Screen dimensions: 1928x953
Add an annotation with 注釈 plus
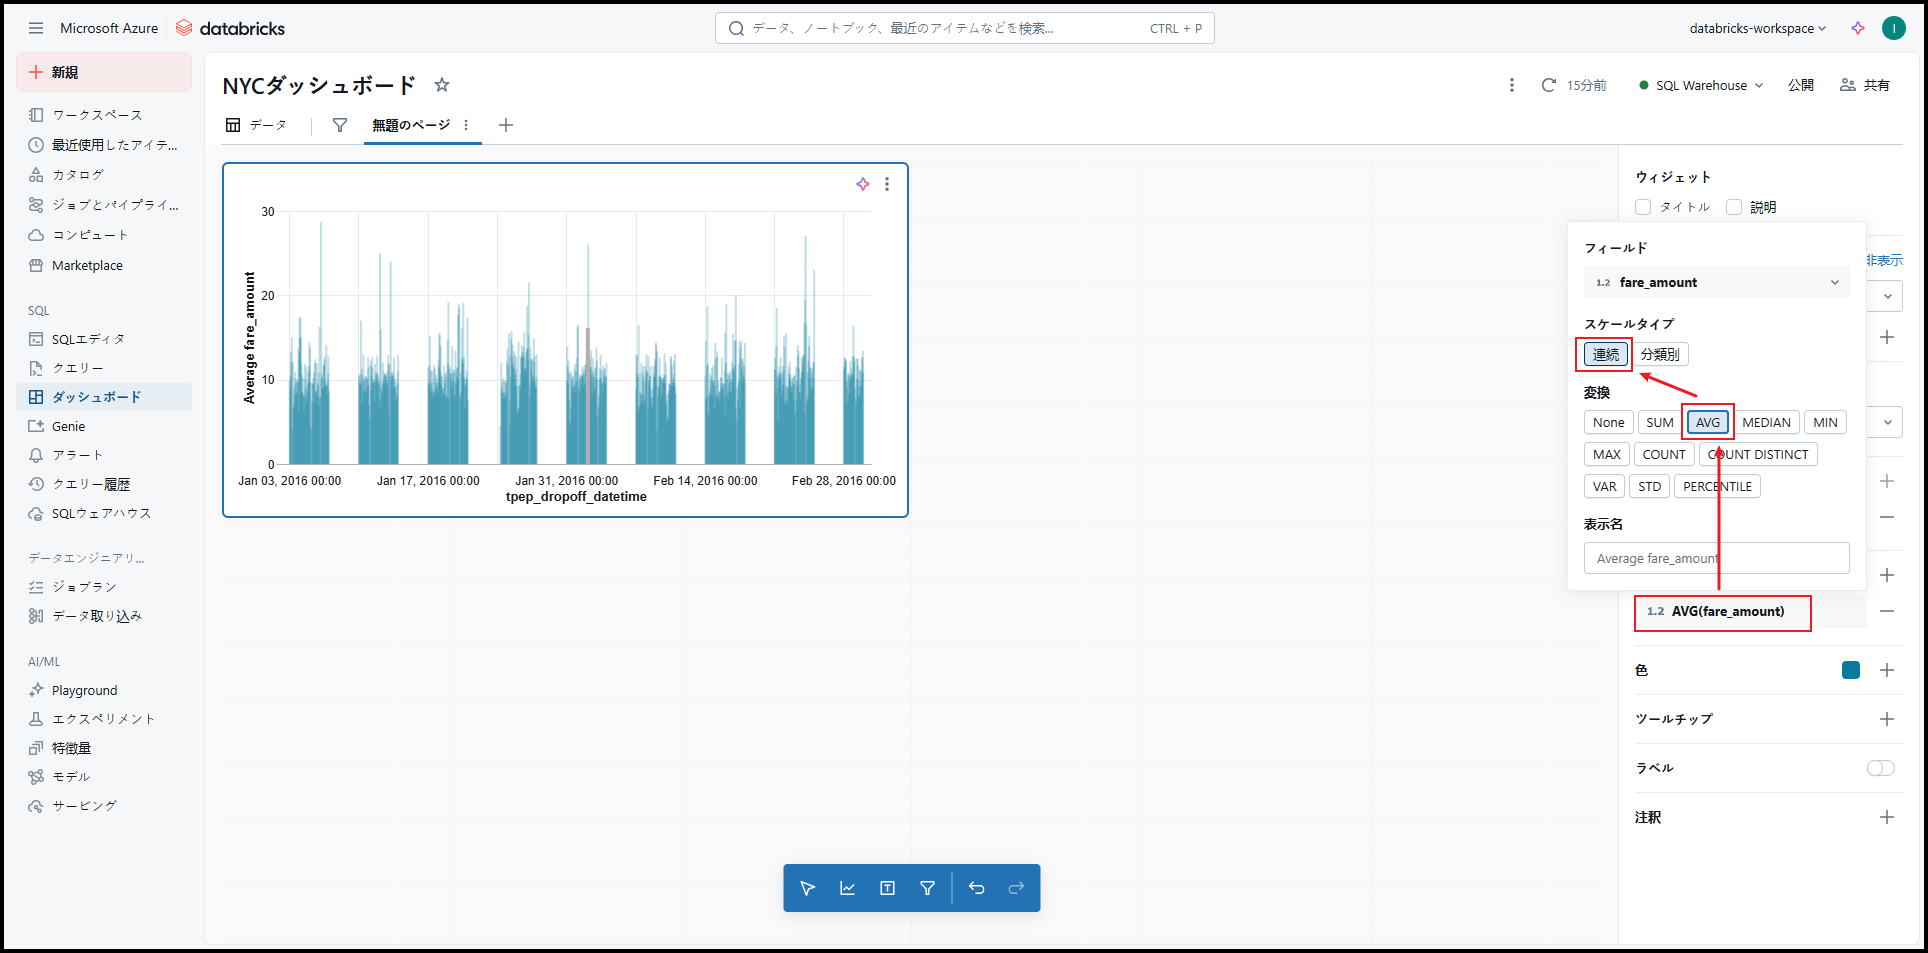[1887, 817]
